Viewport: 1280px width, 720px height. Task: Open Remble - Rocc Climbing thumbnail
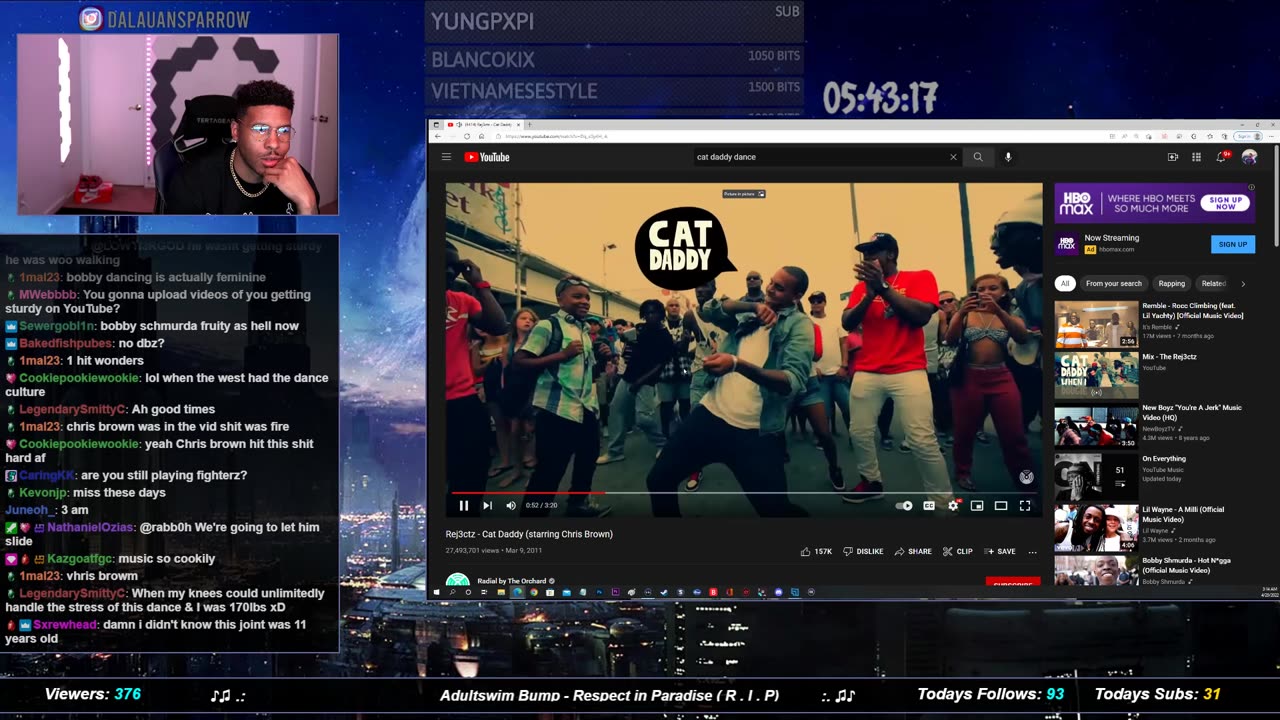1096,324
